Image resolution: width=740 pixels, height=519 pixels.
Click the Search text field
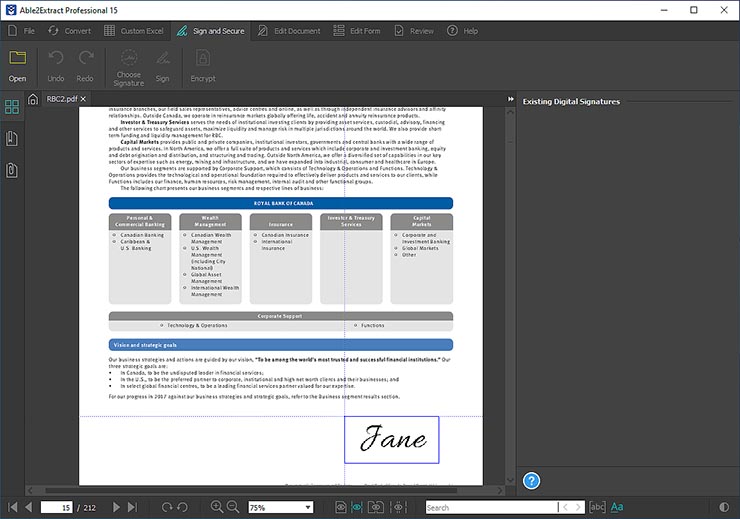[490, 507]
